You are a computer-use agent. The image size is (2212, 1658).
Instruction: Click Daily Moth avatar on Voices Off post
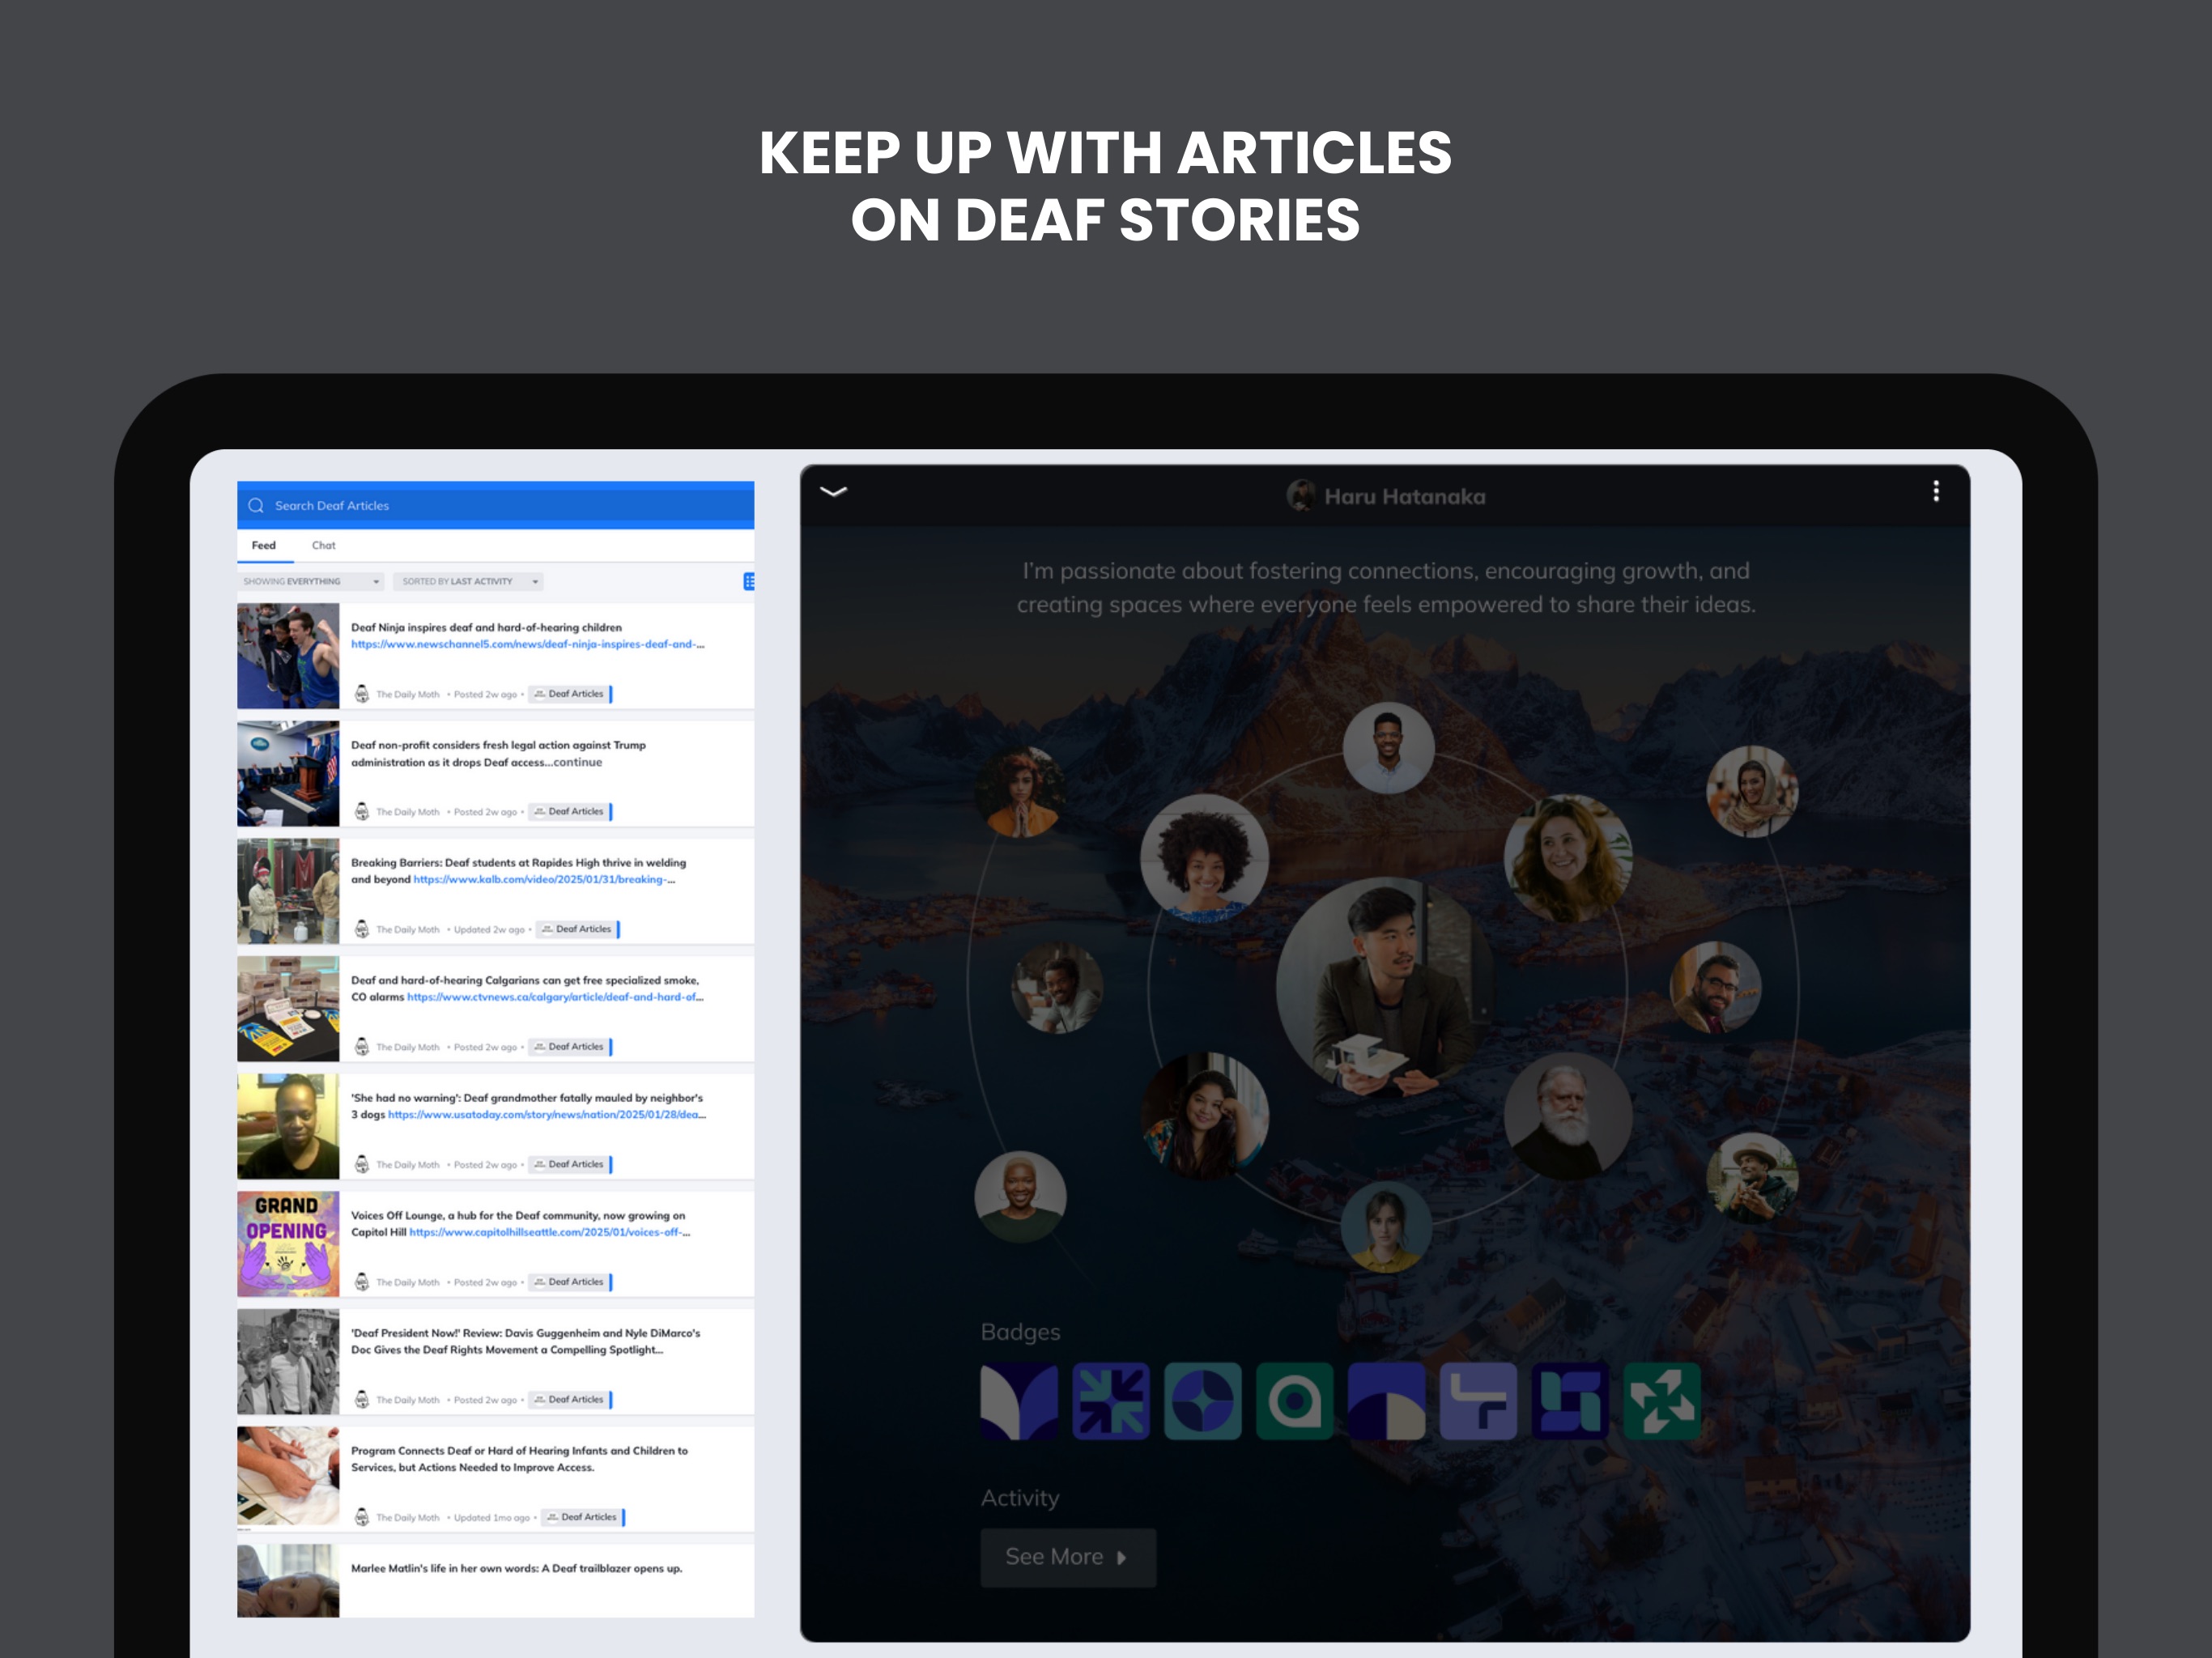pyautogui.click(x=362, y=1282)
